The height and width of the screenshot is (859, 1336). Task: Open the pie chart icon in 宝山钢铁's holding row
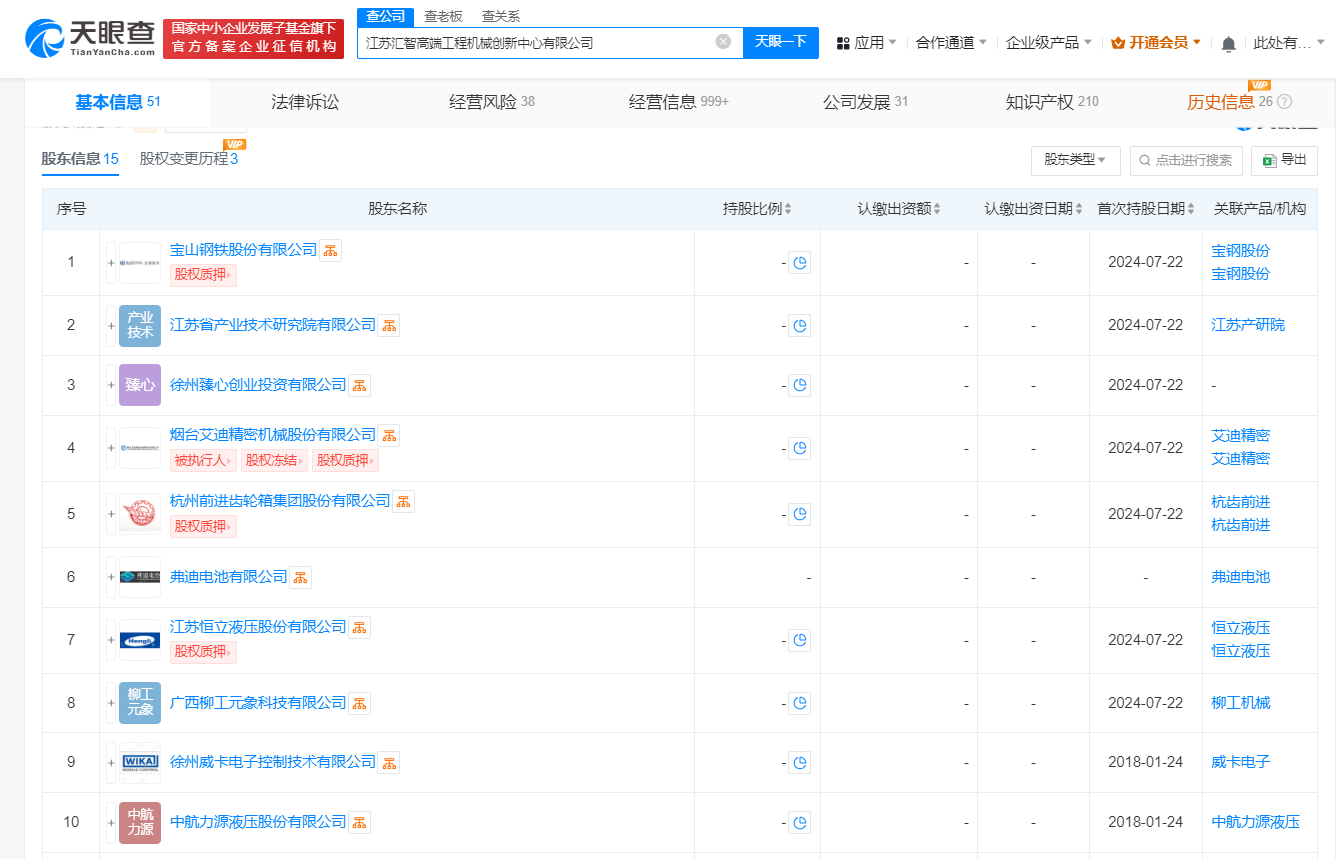point(799,262)
